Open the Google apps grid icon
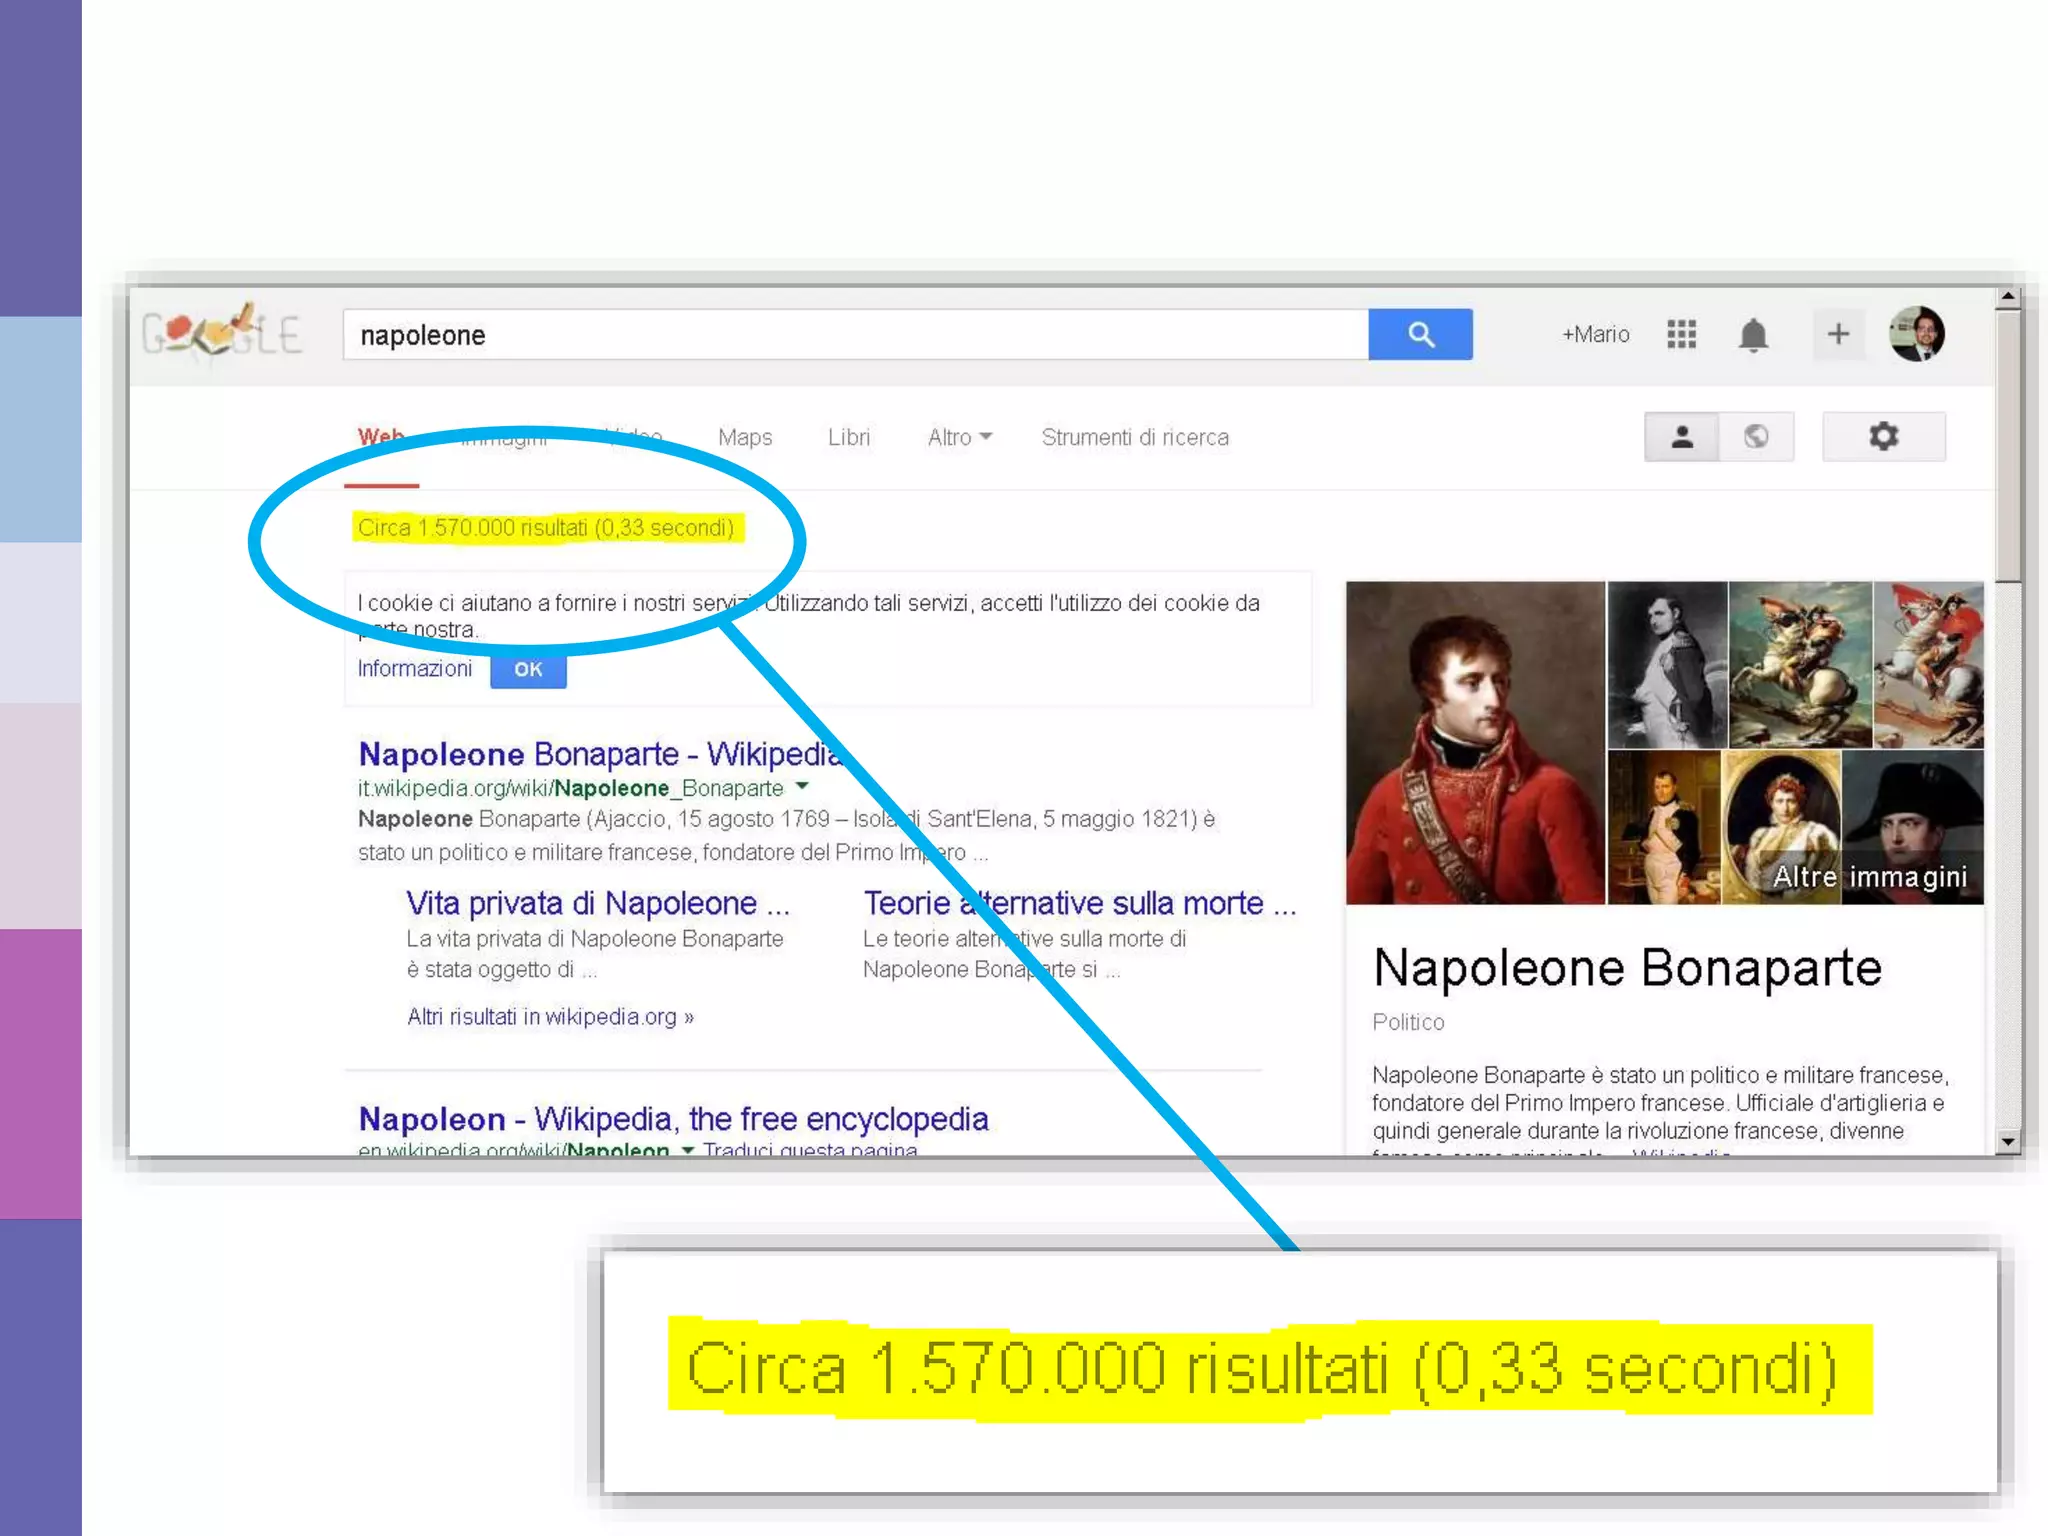Viewport: 2048px width, 1536px height. [1682, 334]
